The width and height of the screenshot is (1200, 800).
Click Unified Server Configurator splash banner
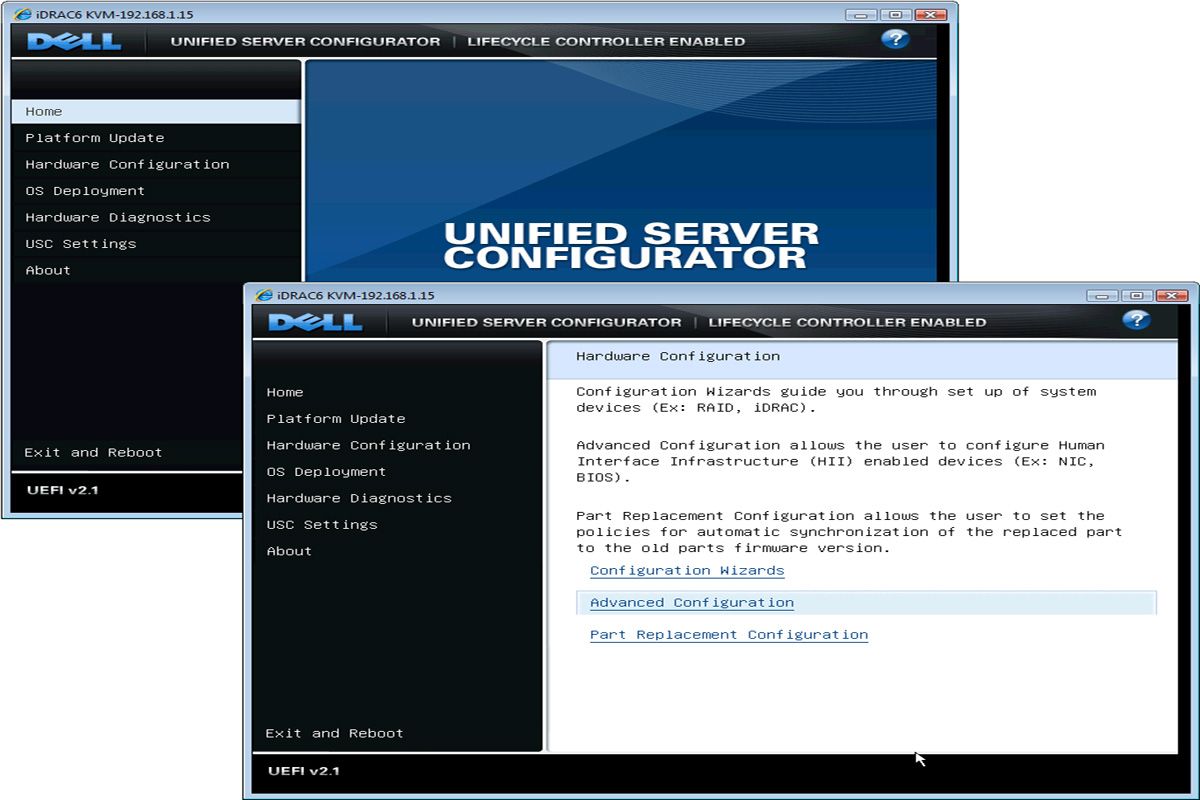tap(631, 246)
